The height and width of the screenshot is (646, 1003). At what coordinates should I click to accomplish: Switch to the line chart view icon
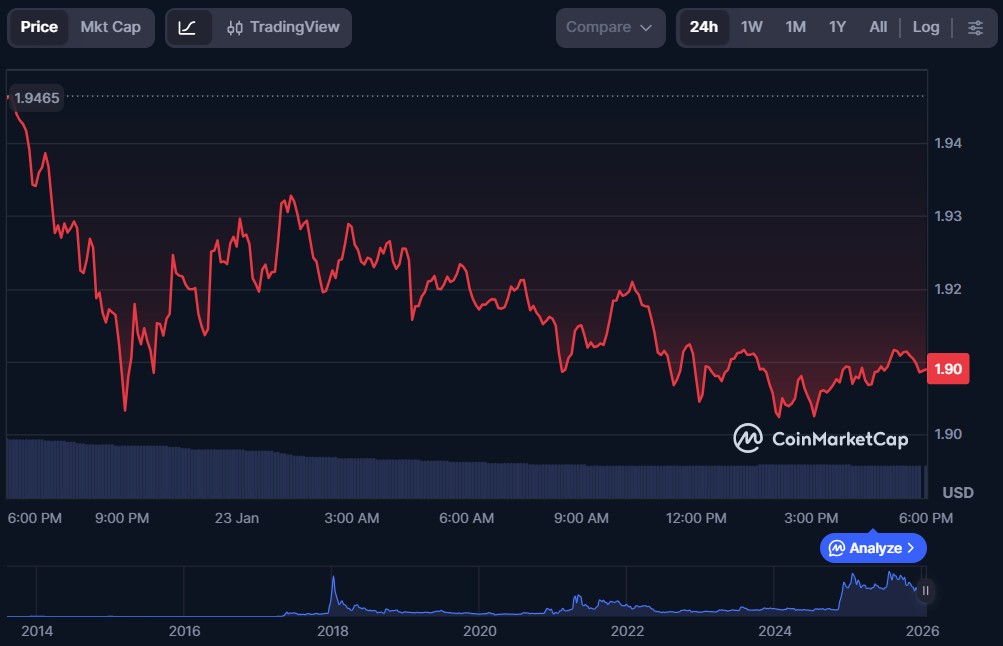click(x=187, y=27)
